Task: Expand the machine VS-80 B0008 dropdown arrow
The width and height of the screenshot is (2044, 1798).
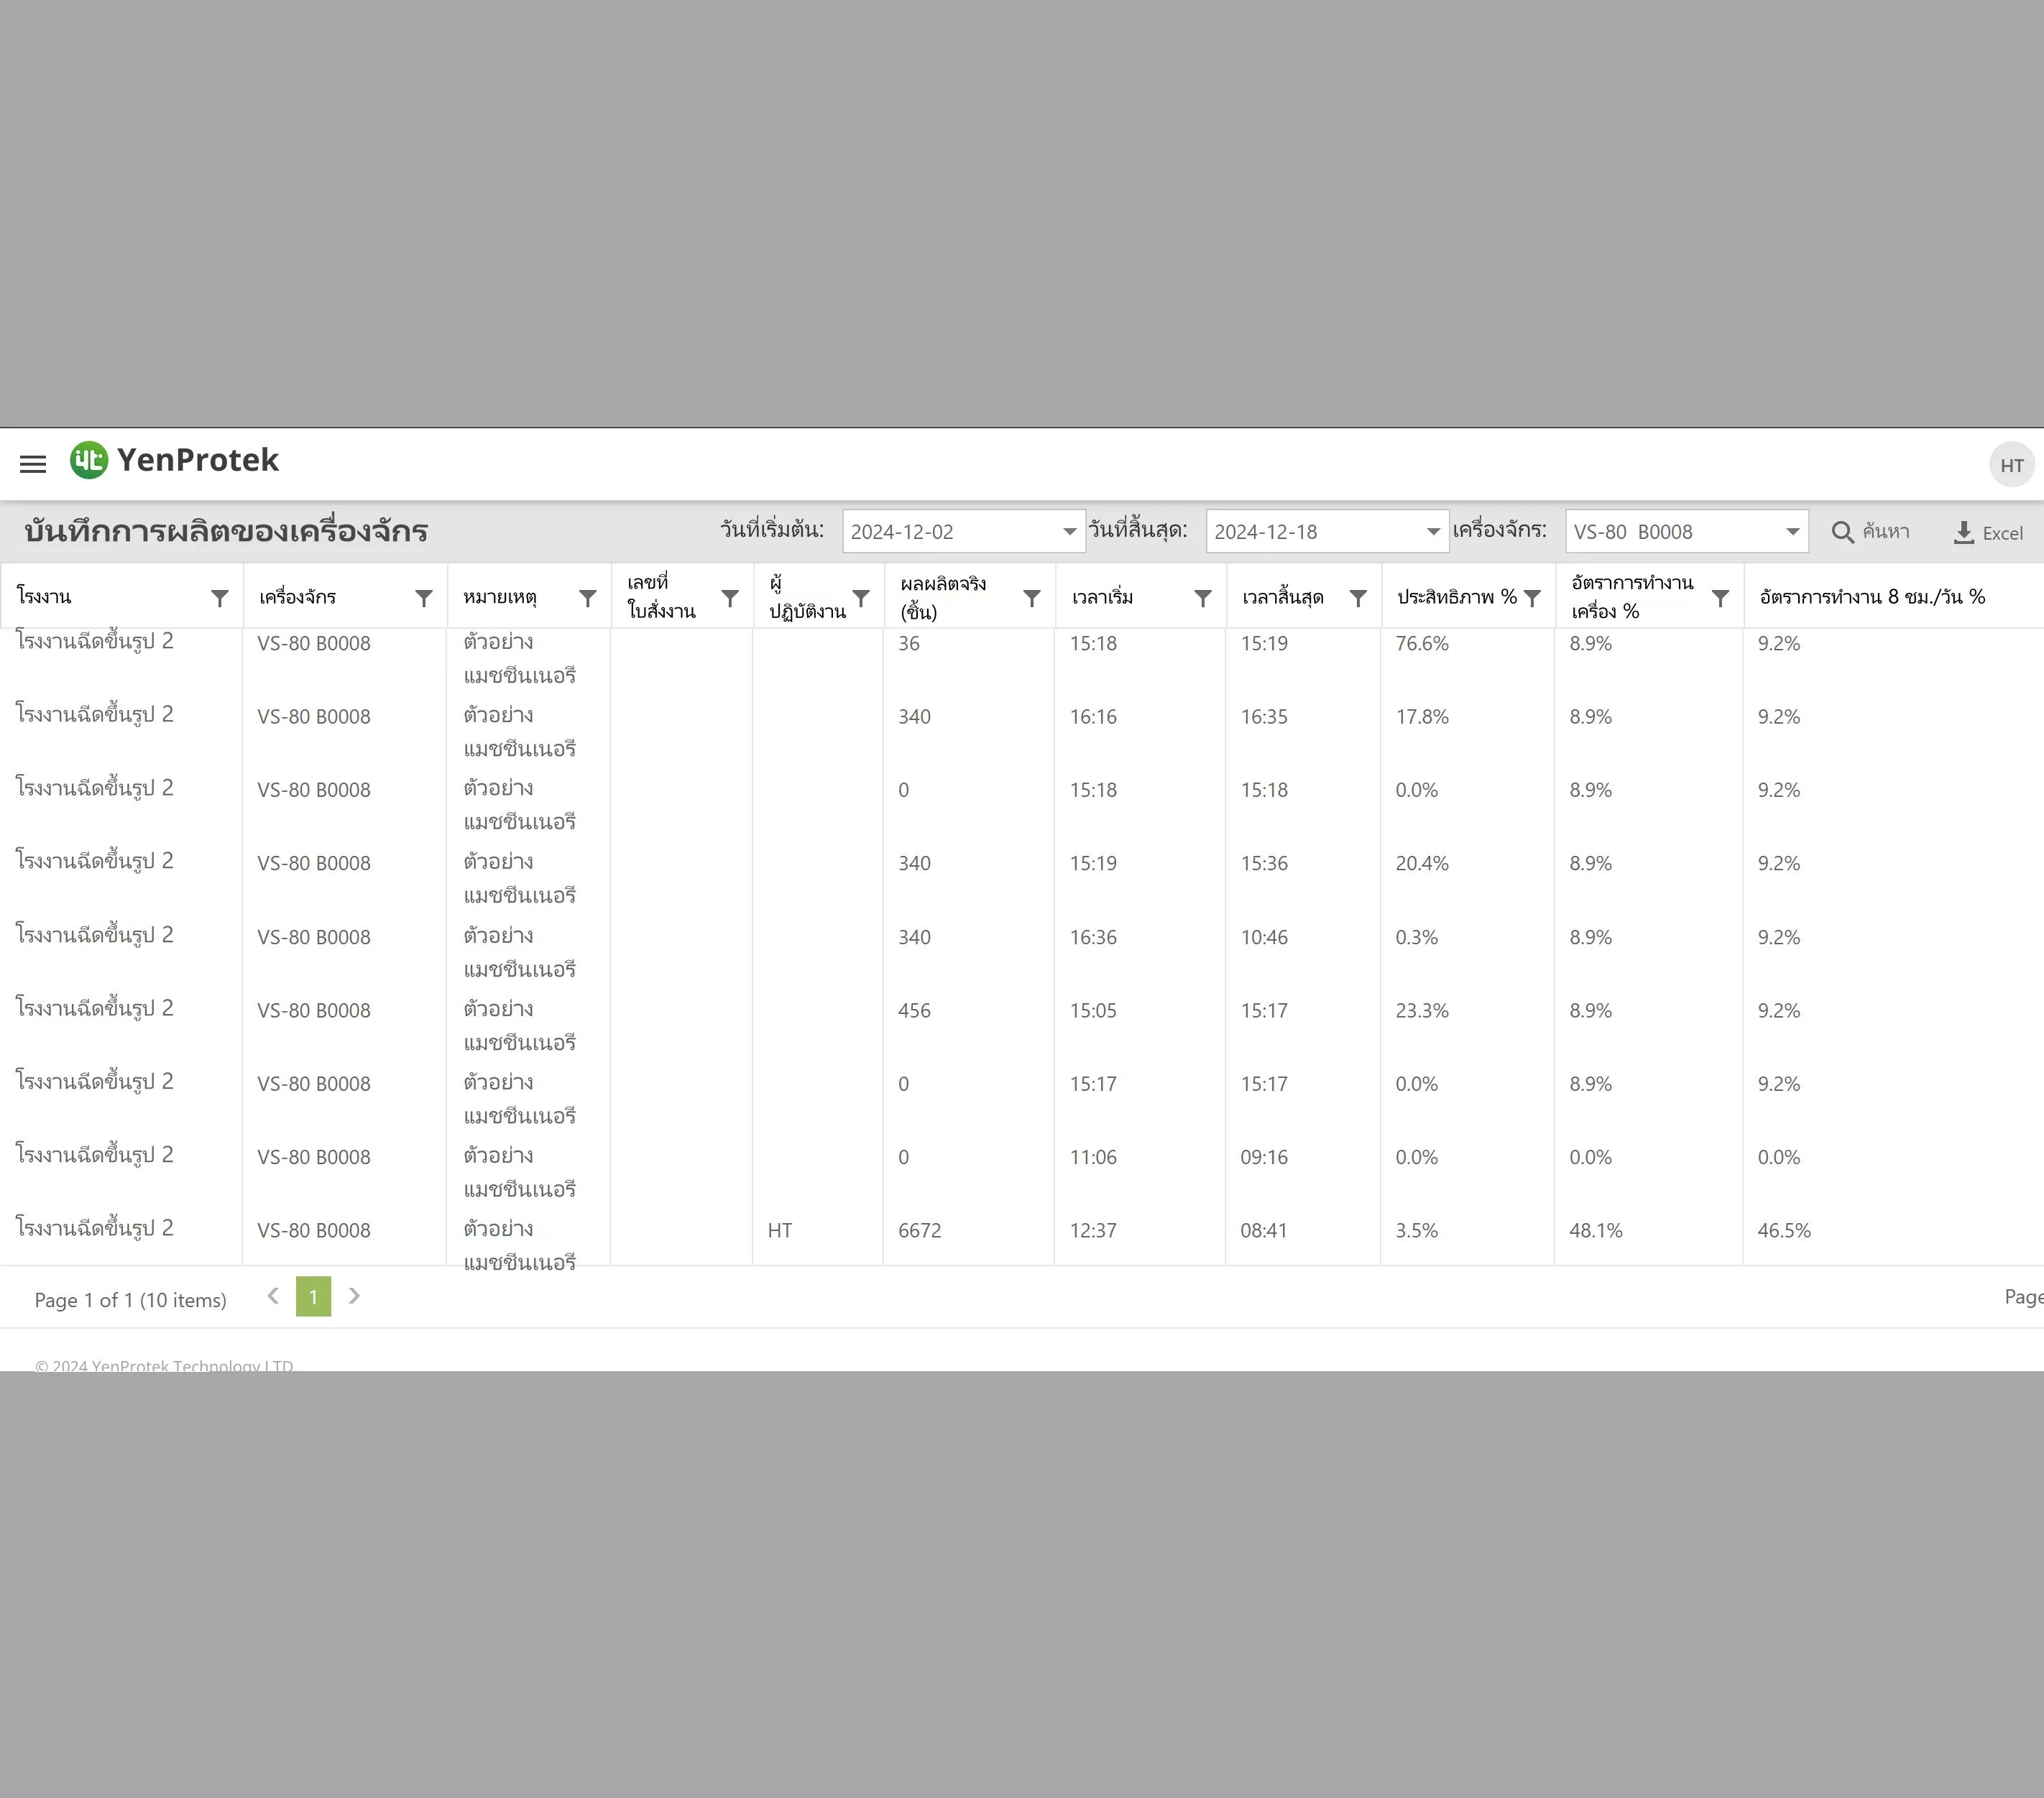Action: pyautogui.click(x=1792, y=532)
